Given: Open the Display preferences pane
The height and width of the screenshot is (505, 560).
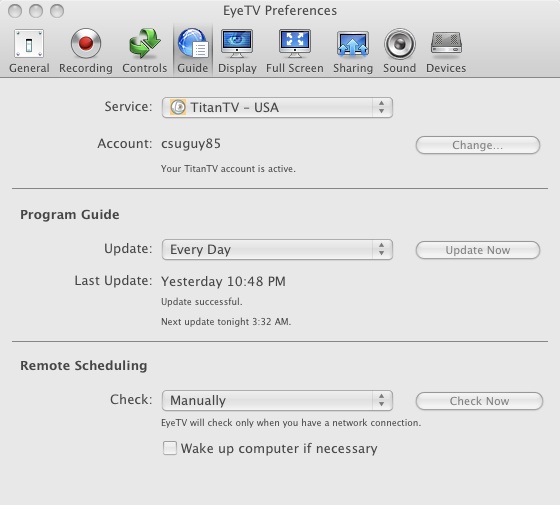Looking at the screenshot, I should coord(237,51).
